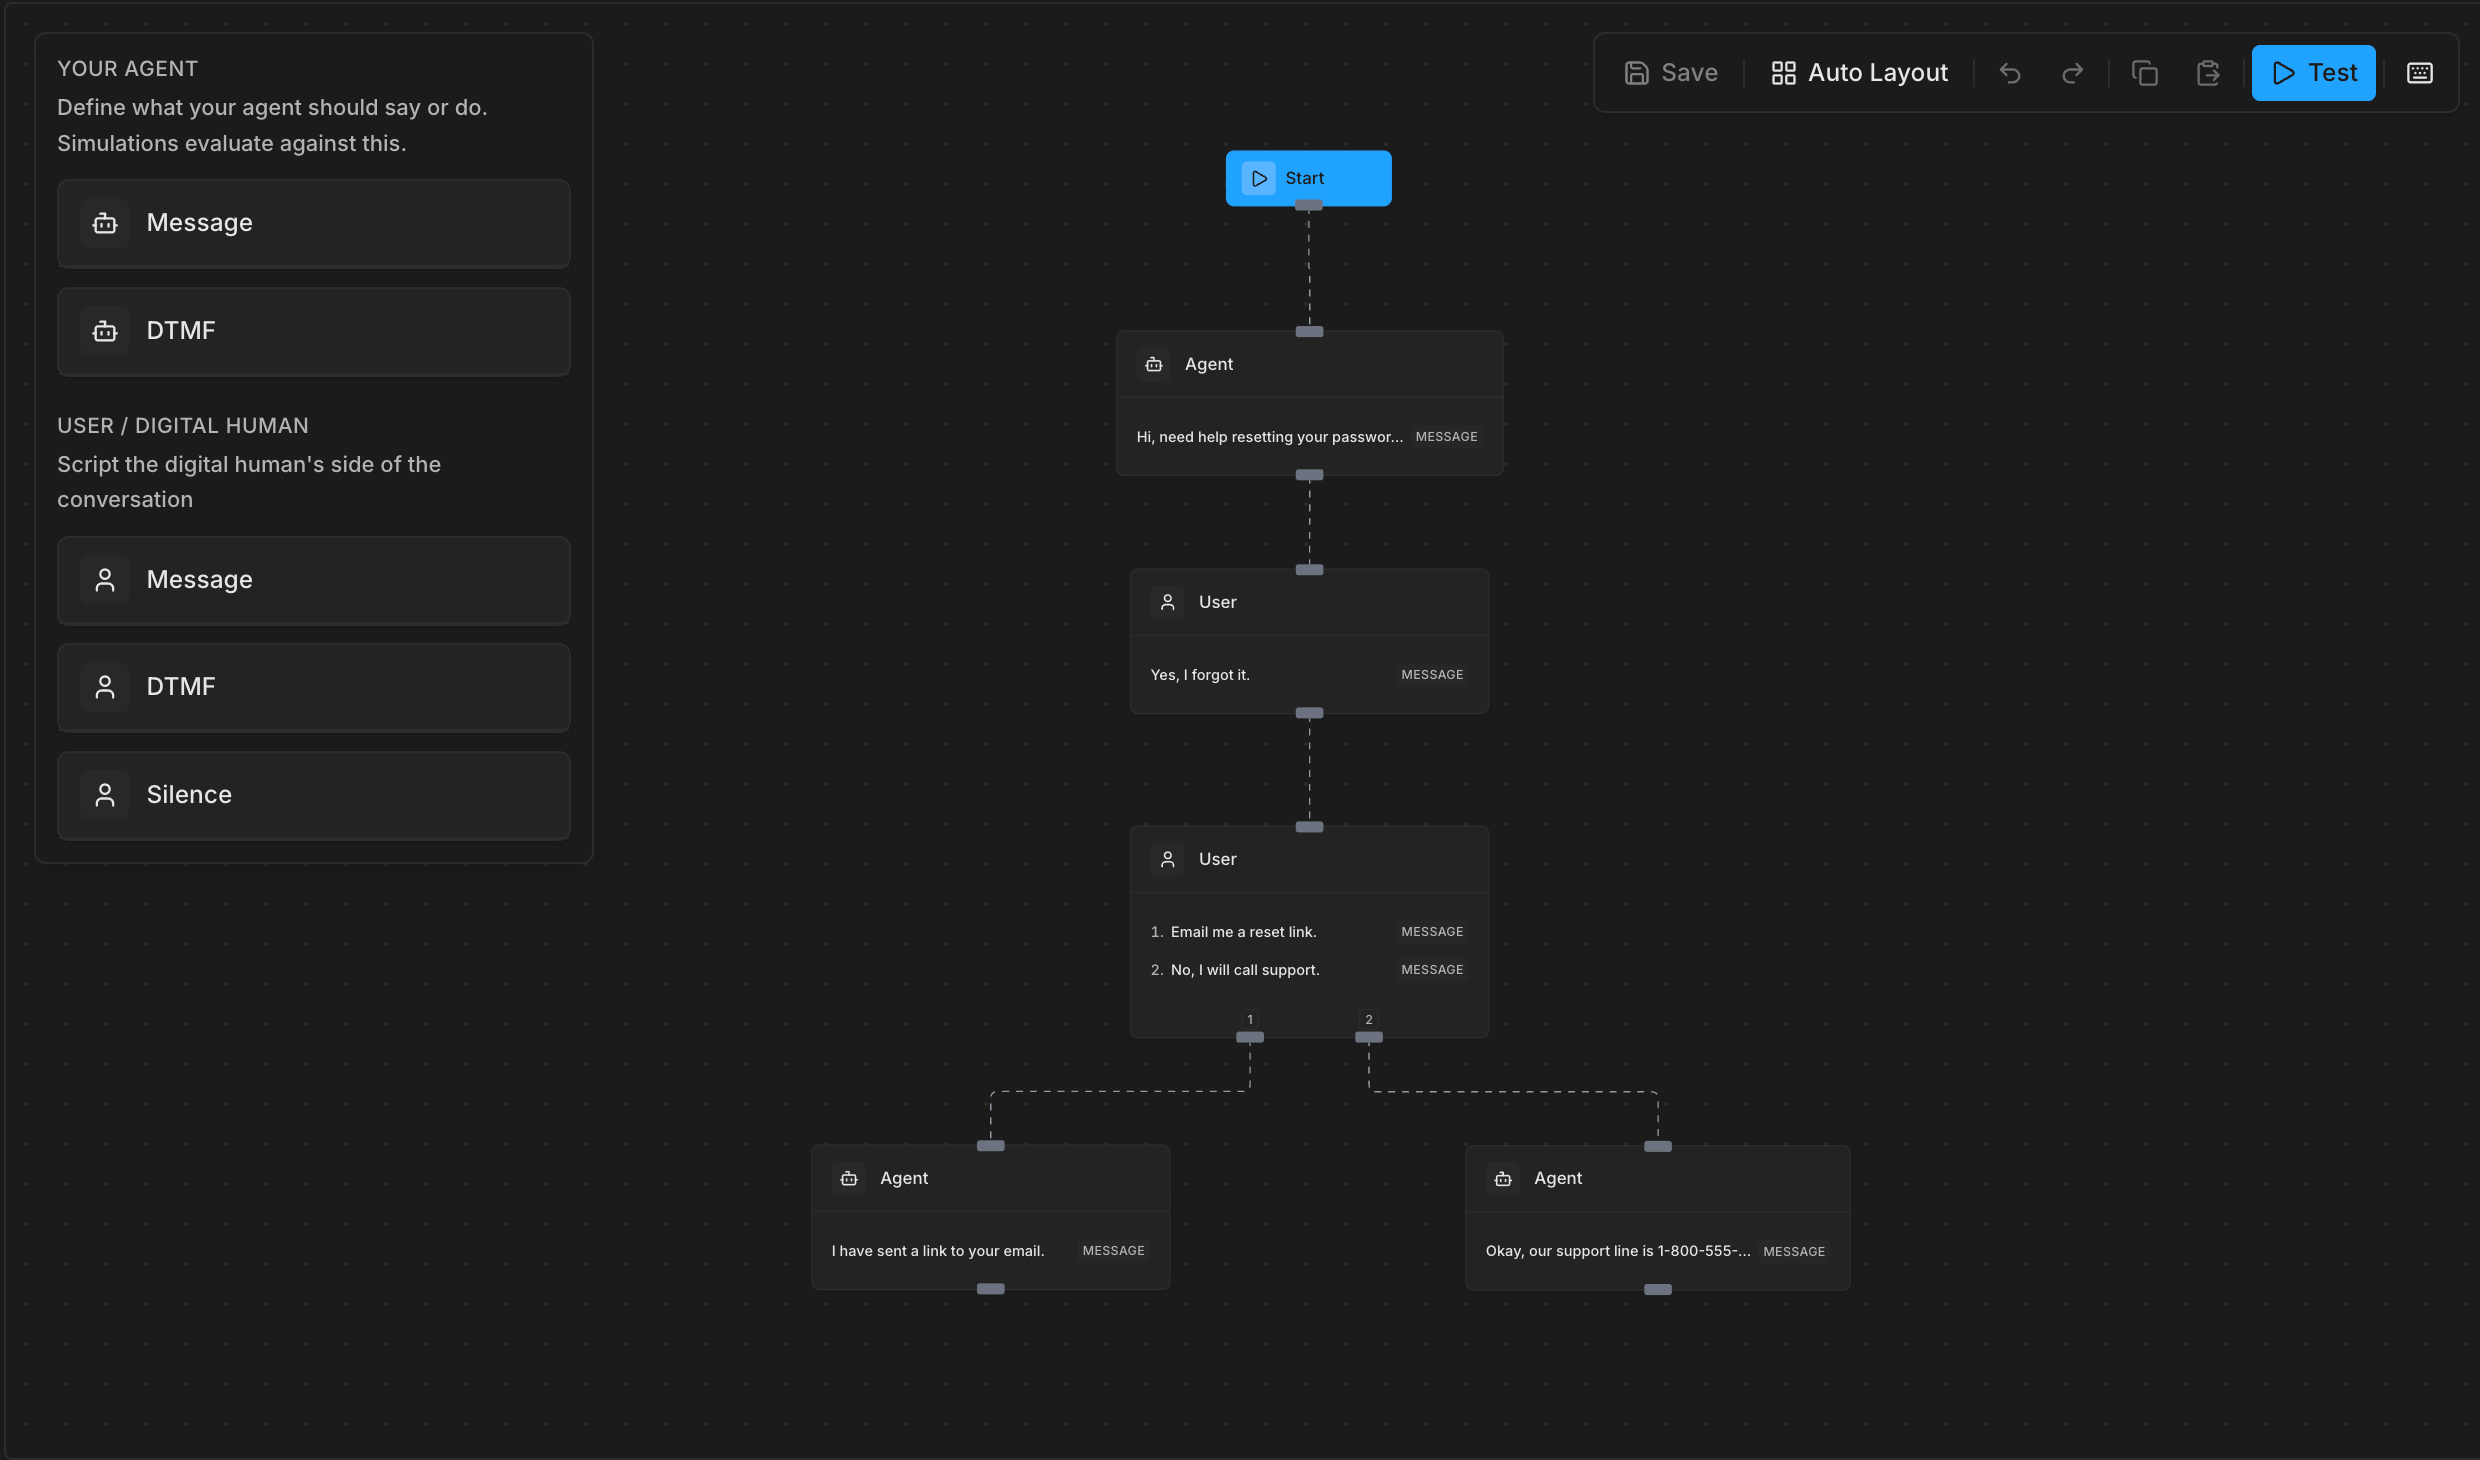The height and width of the screenshot is (1460, 2480).
Task: Click bottom handle of 'sent a link' Agent node
Action: (x=991, y=1289)
